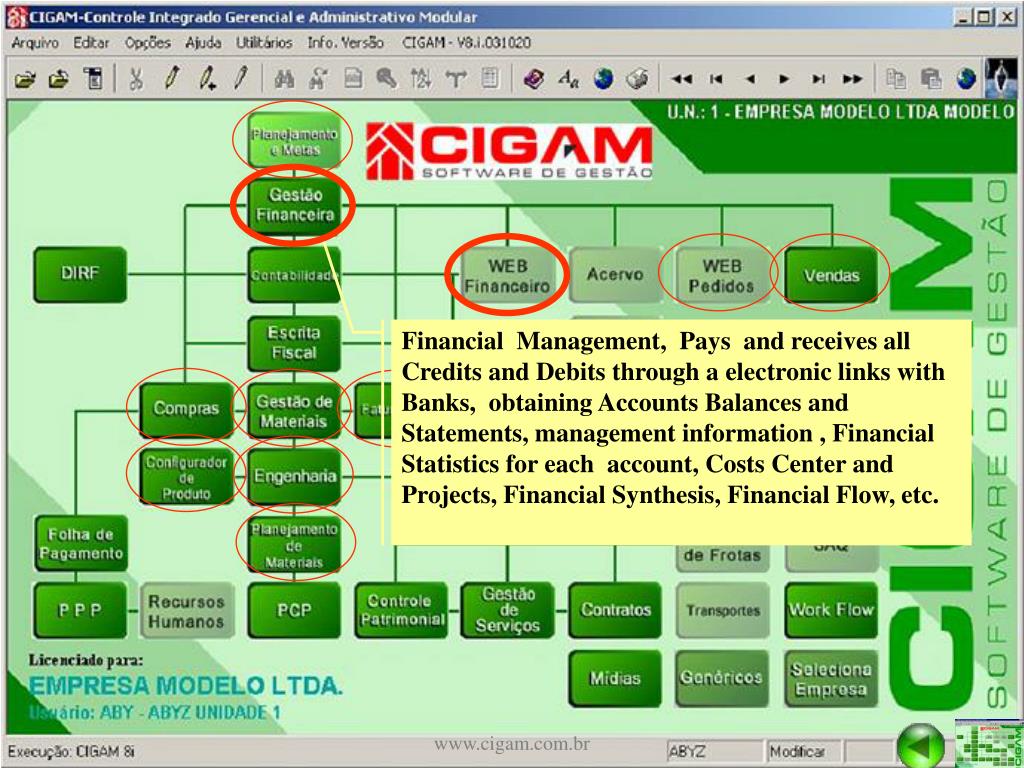Open the PCP module

pyautogui.click(x=294, y=610)
